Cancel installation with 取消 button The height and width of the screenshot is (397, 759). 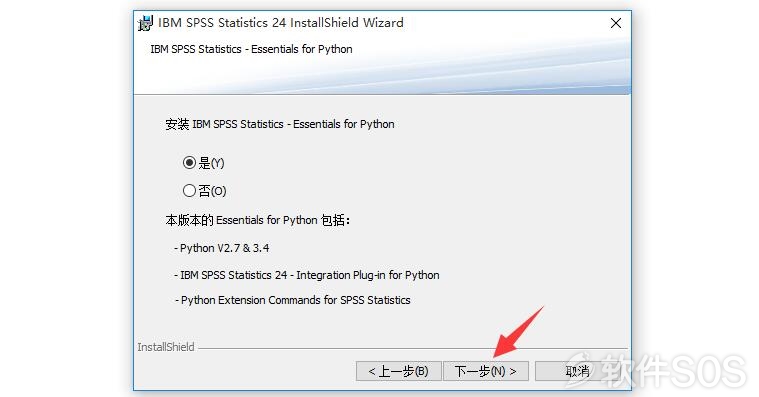tap(577, 371)
